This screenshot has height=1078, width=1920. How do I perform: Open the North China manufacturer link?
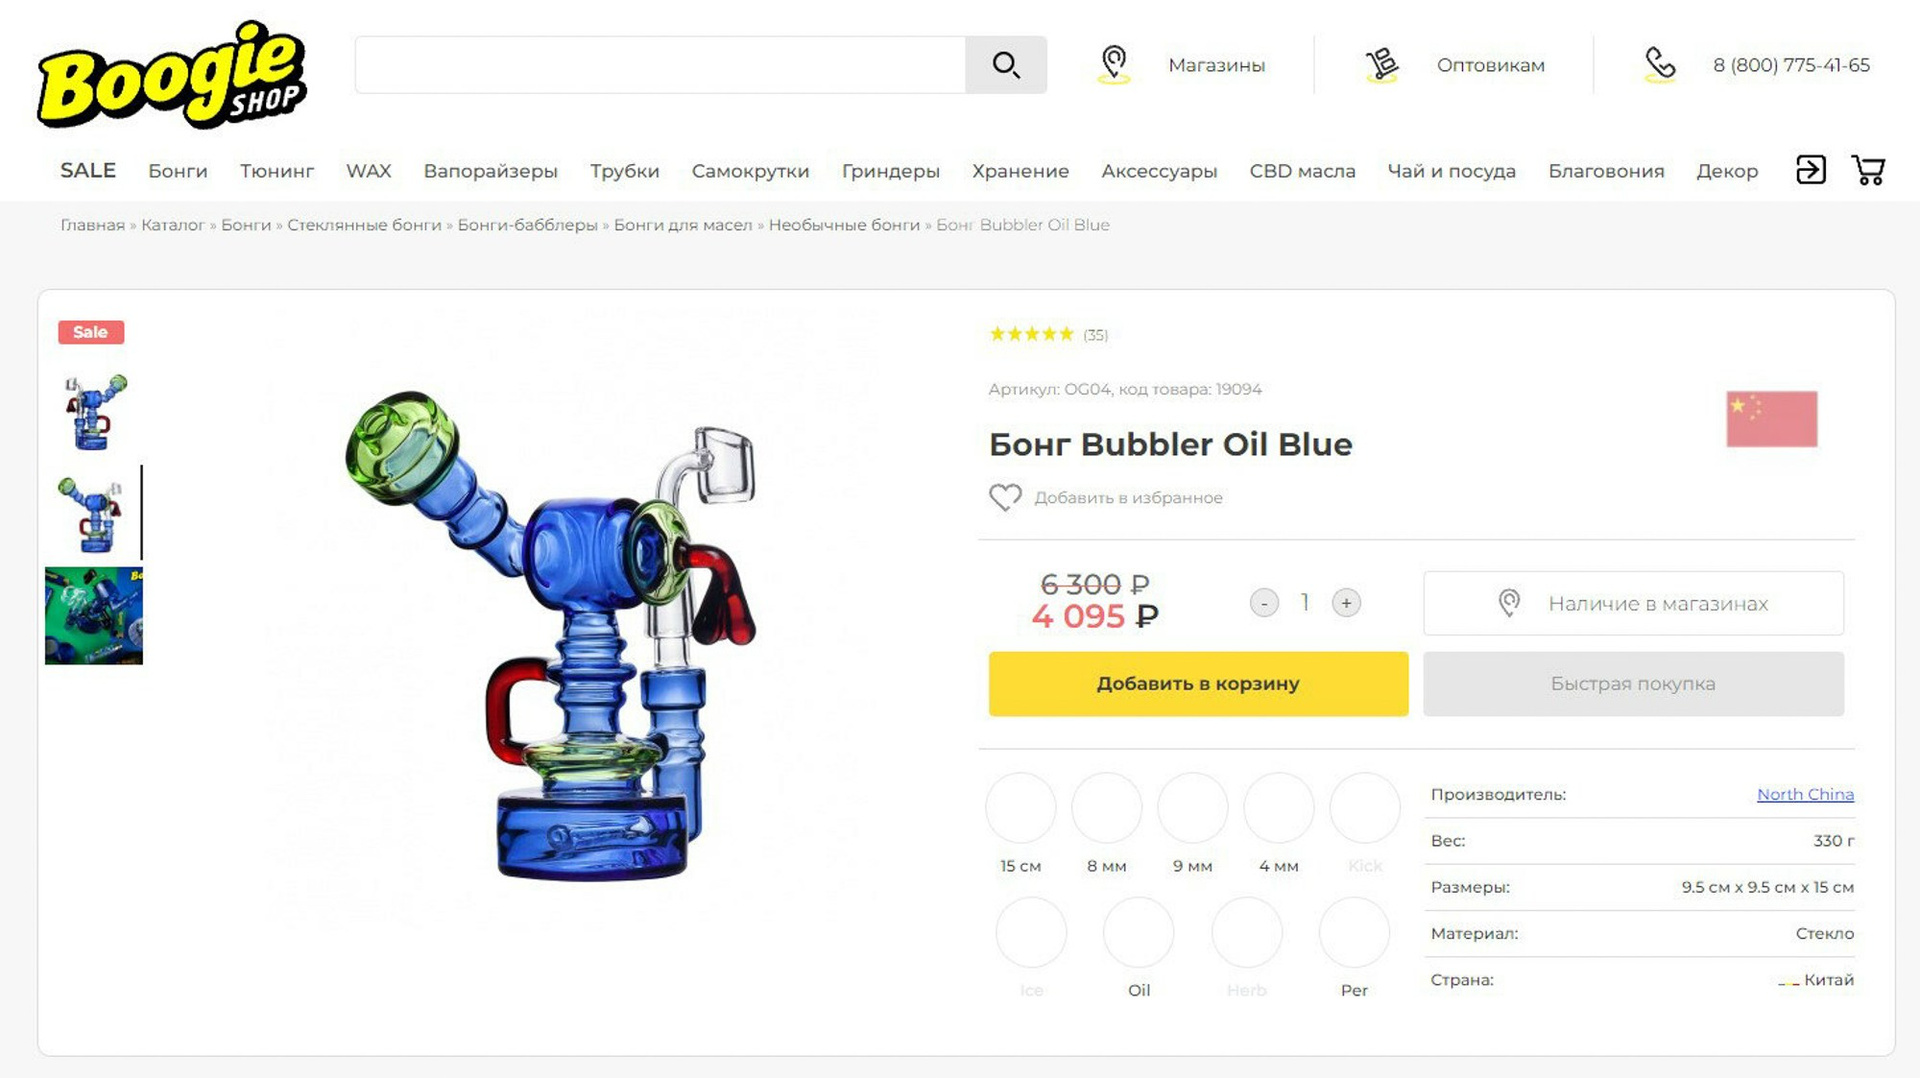click(1805, 794)
